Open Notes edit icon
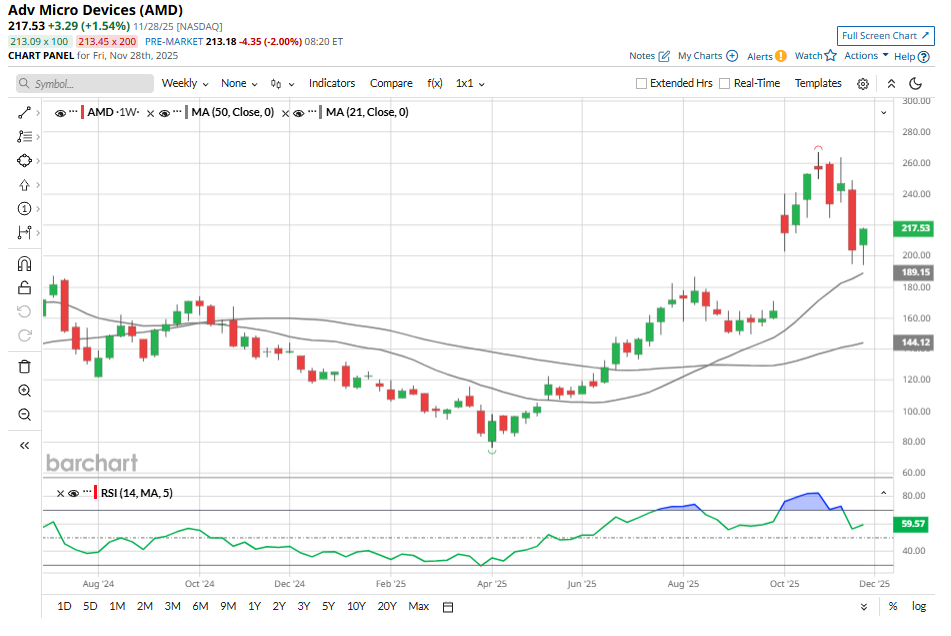Viewport: 951px width, 636px height. click(x=664, y=56)
